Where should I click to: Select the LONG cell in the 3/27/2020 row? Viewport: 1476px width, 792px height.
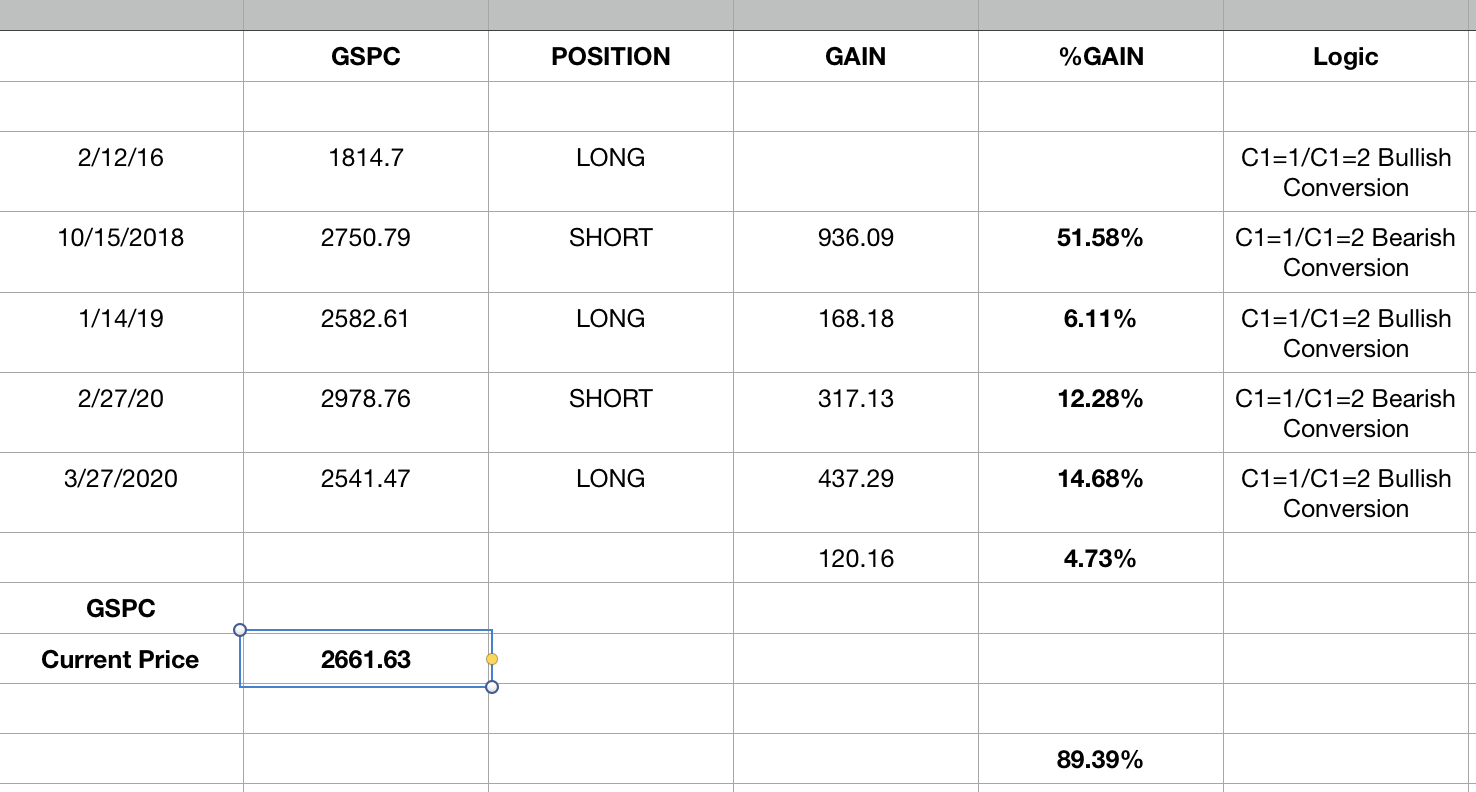pos(611,479)
